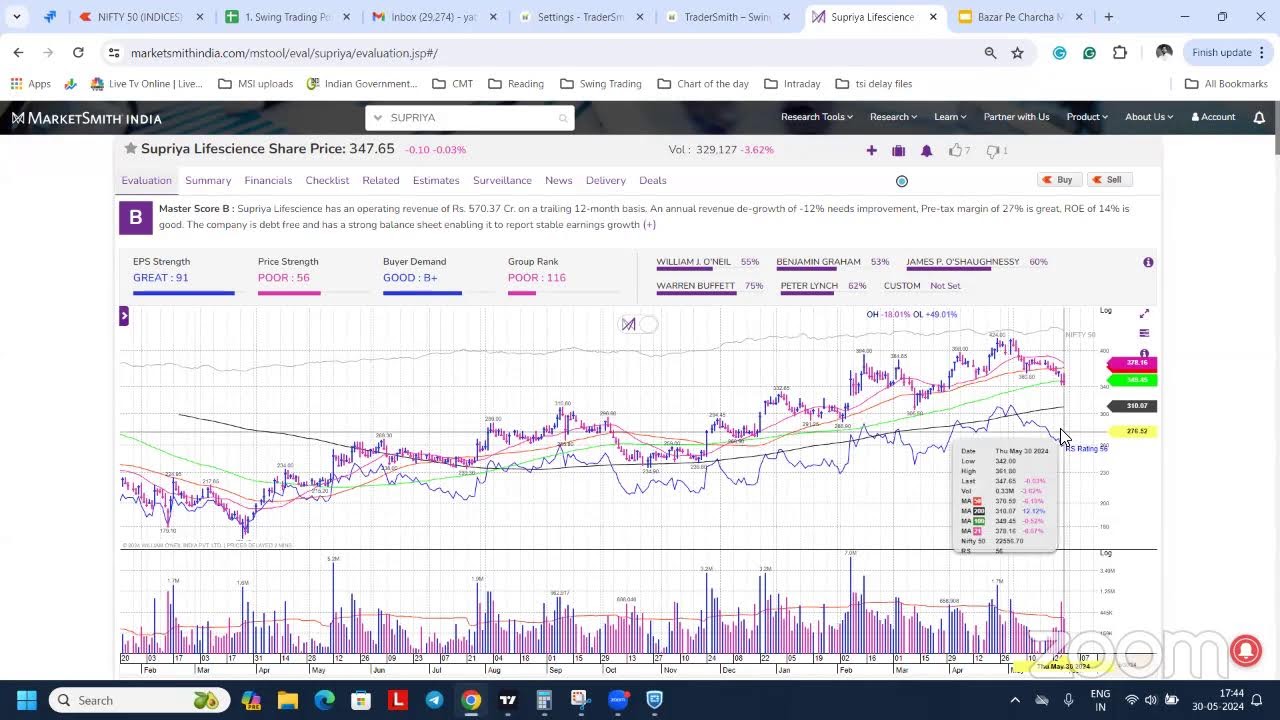Click yellow 276.52 price tag
Viewport: 1280px width, 720px height.
coord(1134,431)
